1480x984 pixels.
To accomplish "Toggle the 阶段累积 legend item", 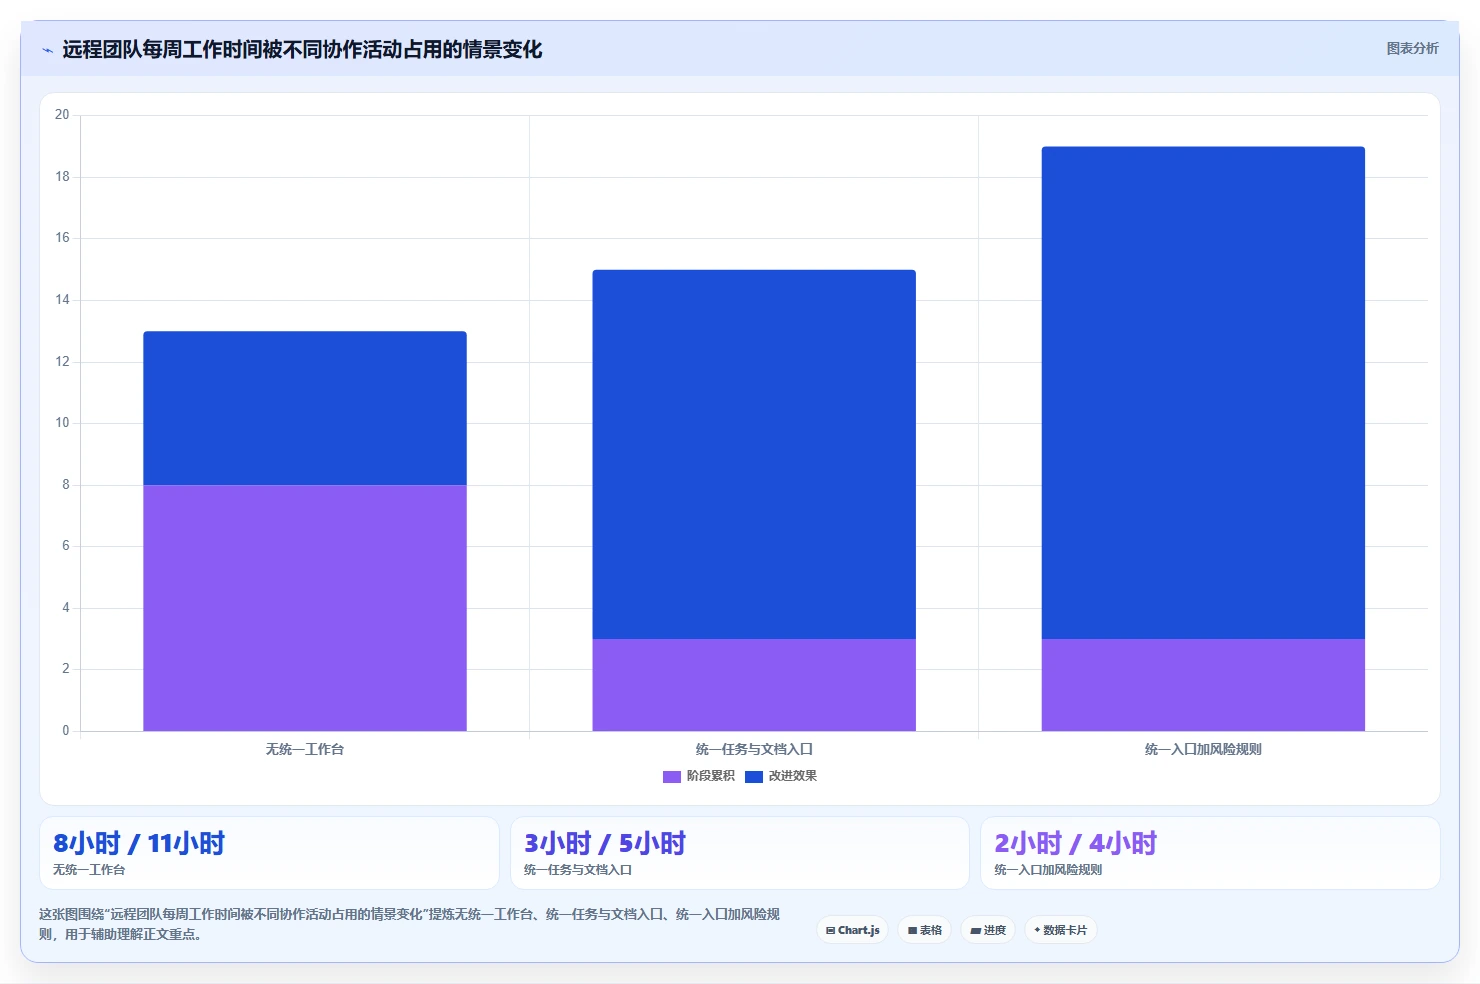I will coord(699,776).
